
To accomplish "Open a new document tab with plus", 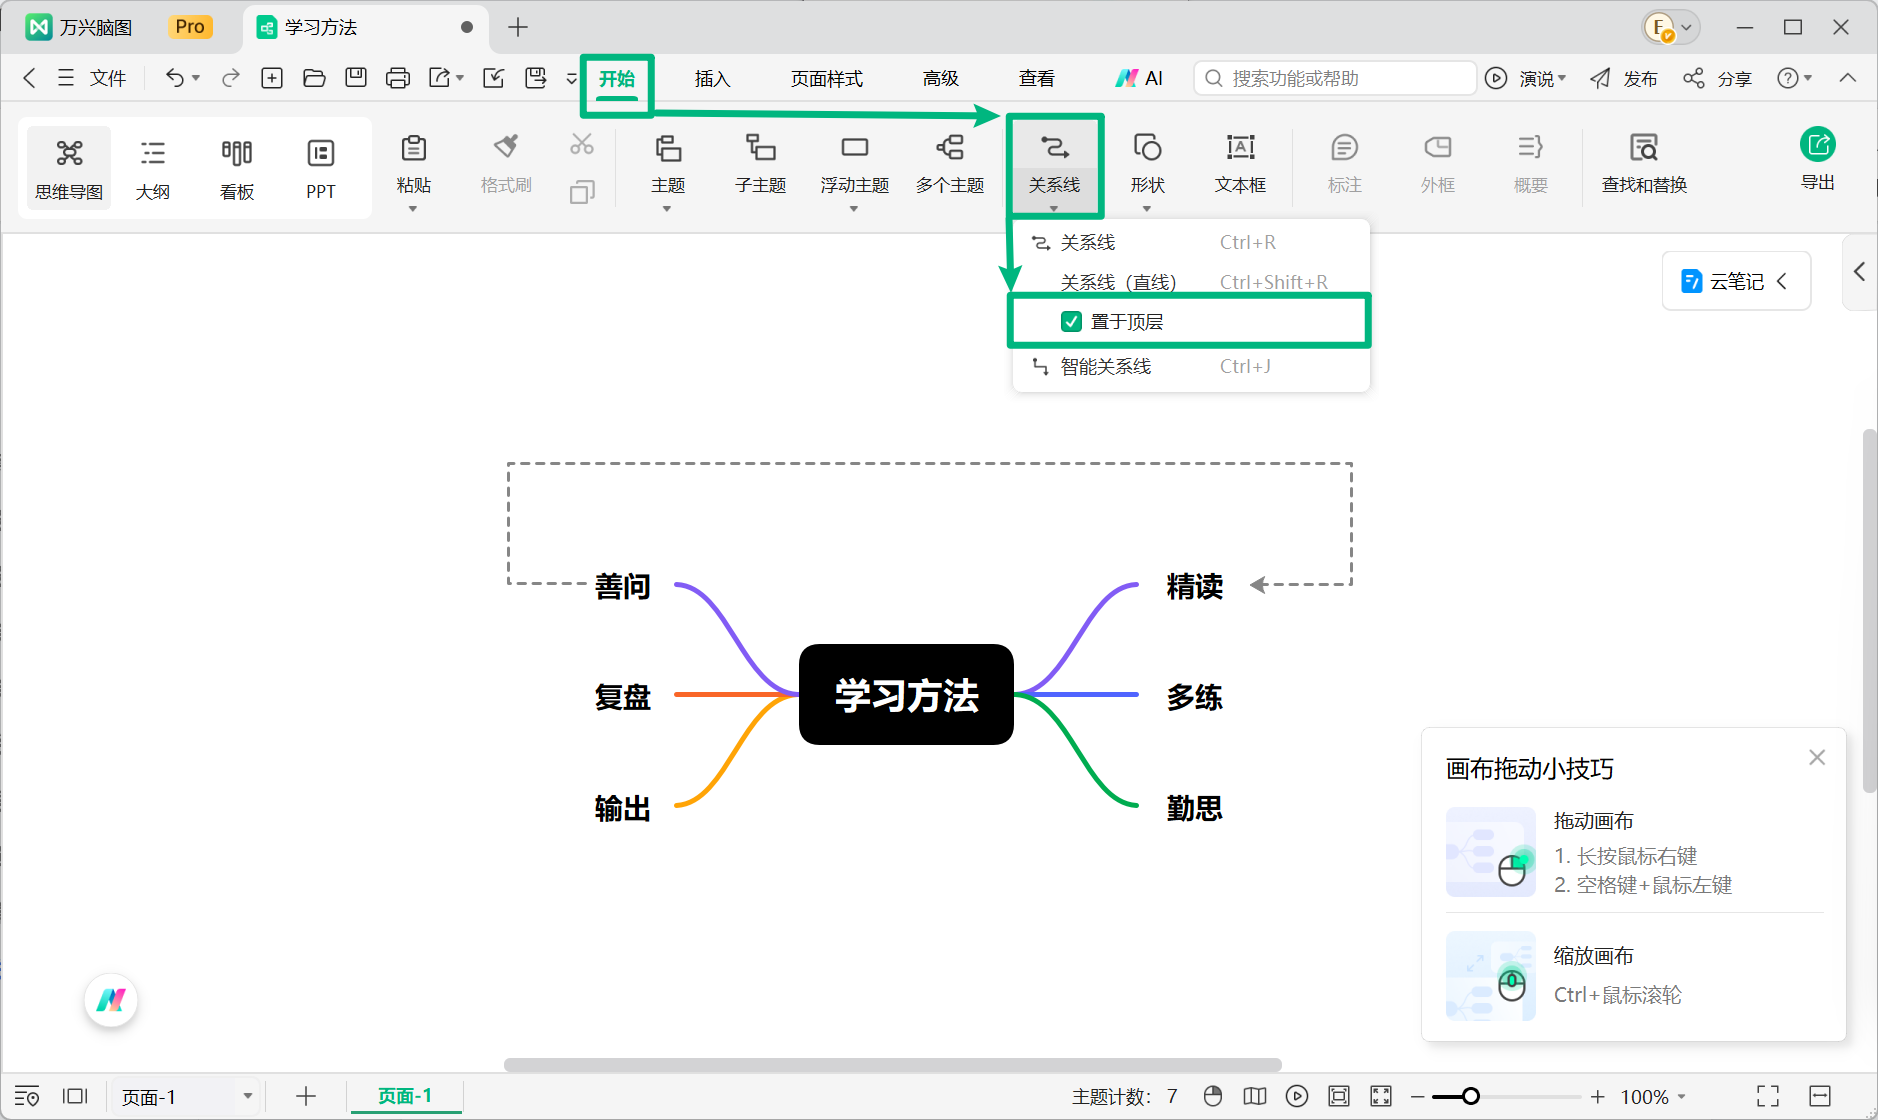I will pos(517,28).
